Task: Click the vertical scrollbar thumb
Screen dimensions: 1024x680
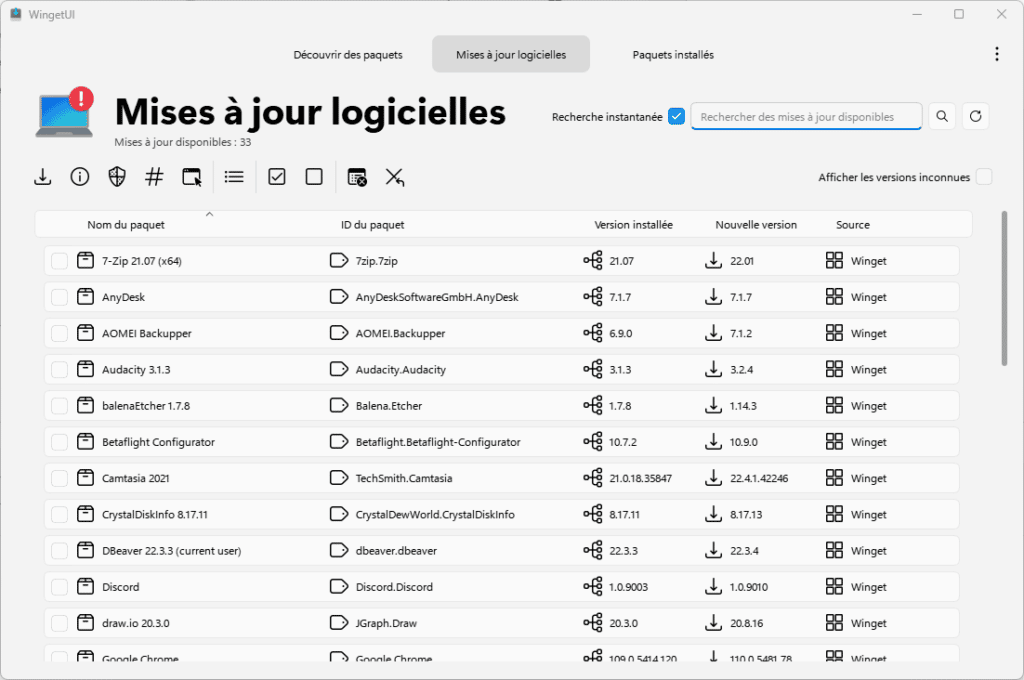Action: (x=1004, y=288)
